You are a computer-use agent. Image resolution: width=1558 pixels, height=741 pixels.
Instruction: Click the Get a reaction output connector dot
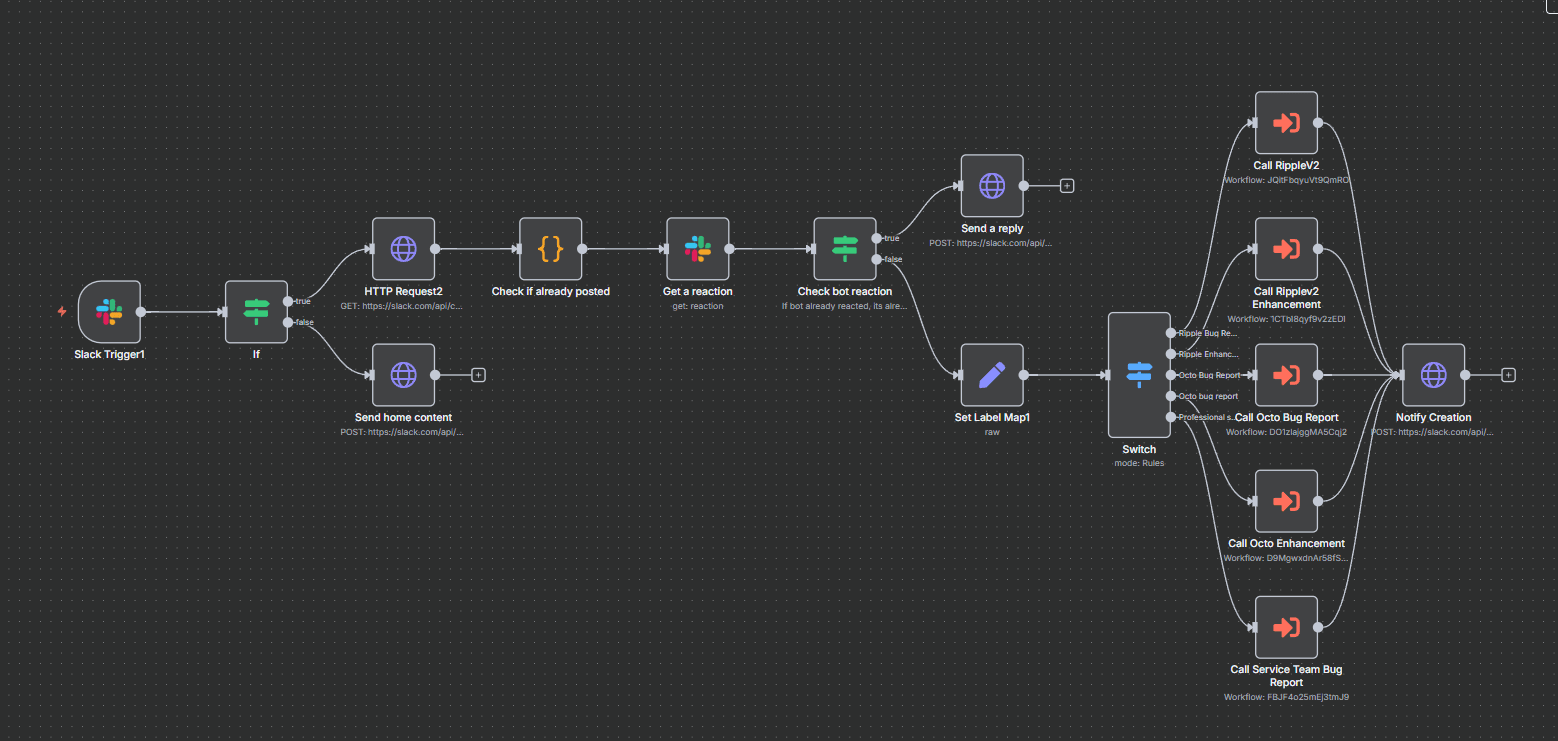(x=730, y=249)
